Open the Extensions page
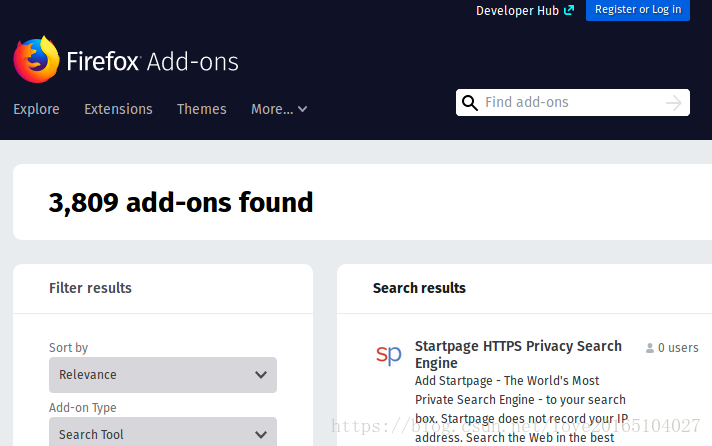712x446 pixels. click(118, 109)
